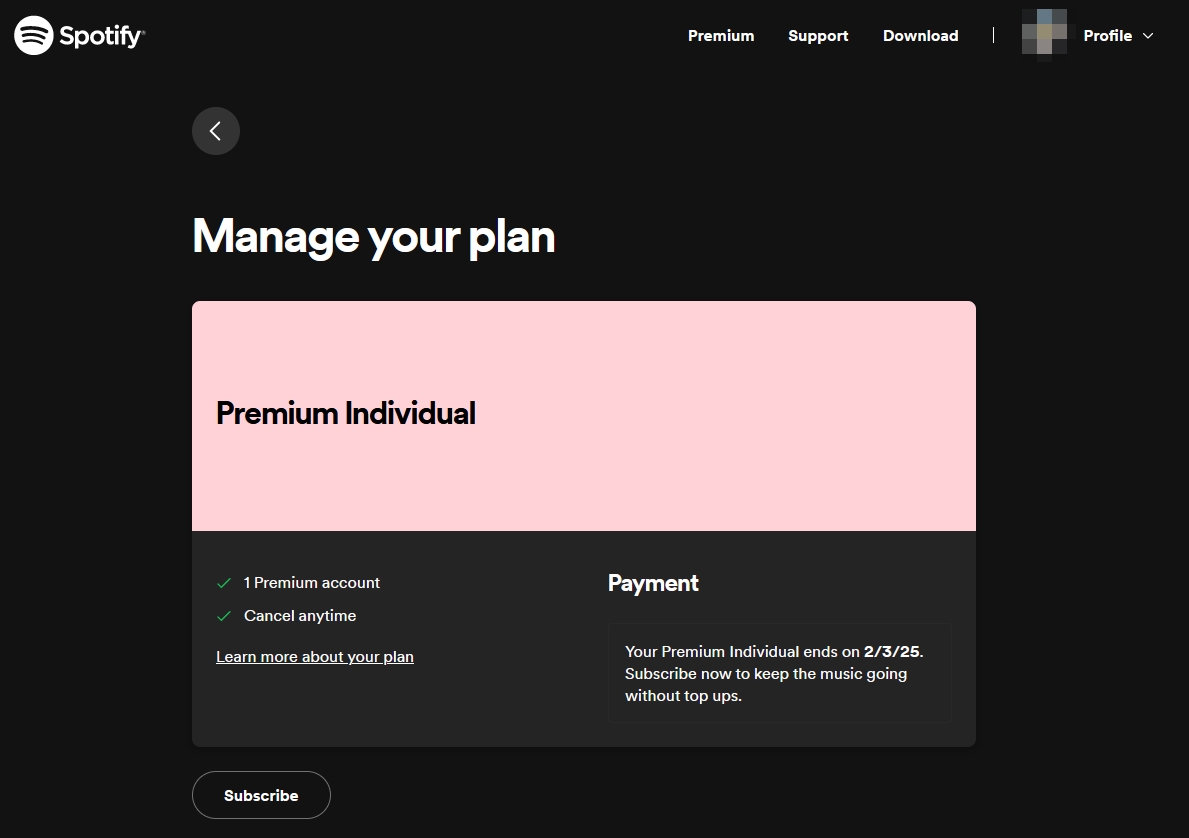Go back using the left arrow button
1189x838 pixels.
(216, 131)
